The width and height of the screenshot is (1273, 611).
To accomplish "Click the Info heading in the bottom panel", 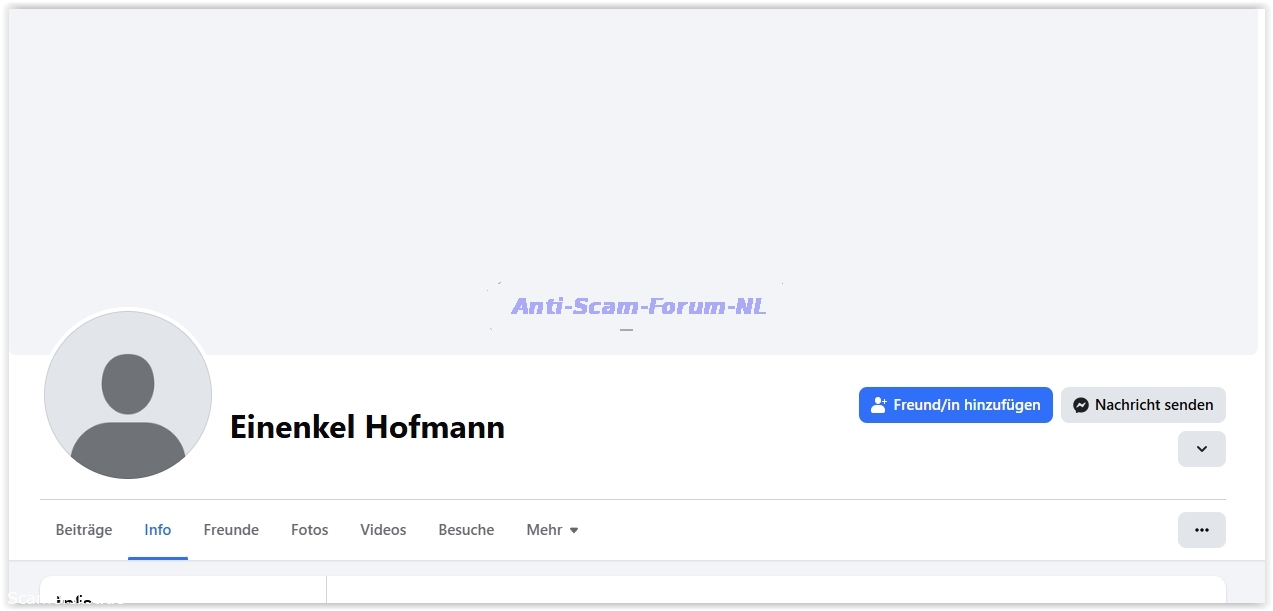I will tap(75, 600).
